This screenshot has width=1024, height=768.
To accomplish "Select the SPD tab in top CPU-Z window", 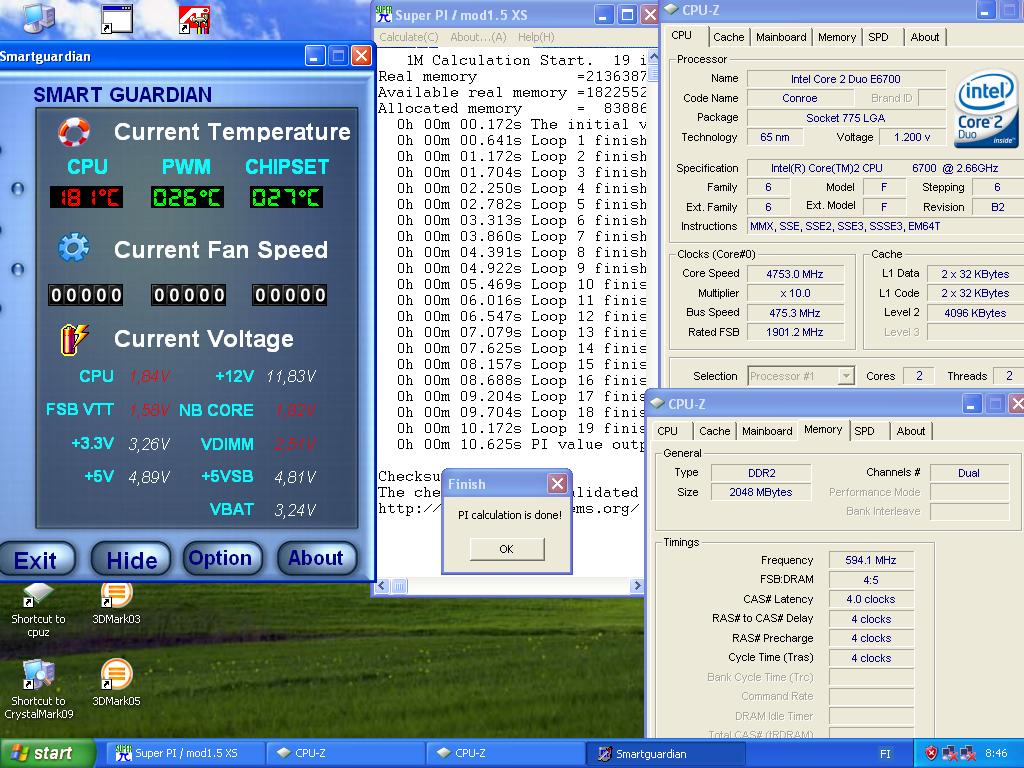I will click(x=878, y=37).
